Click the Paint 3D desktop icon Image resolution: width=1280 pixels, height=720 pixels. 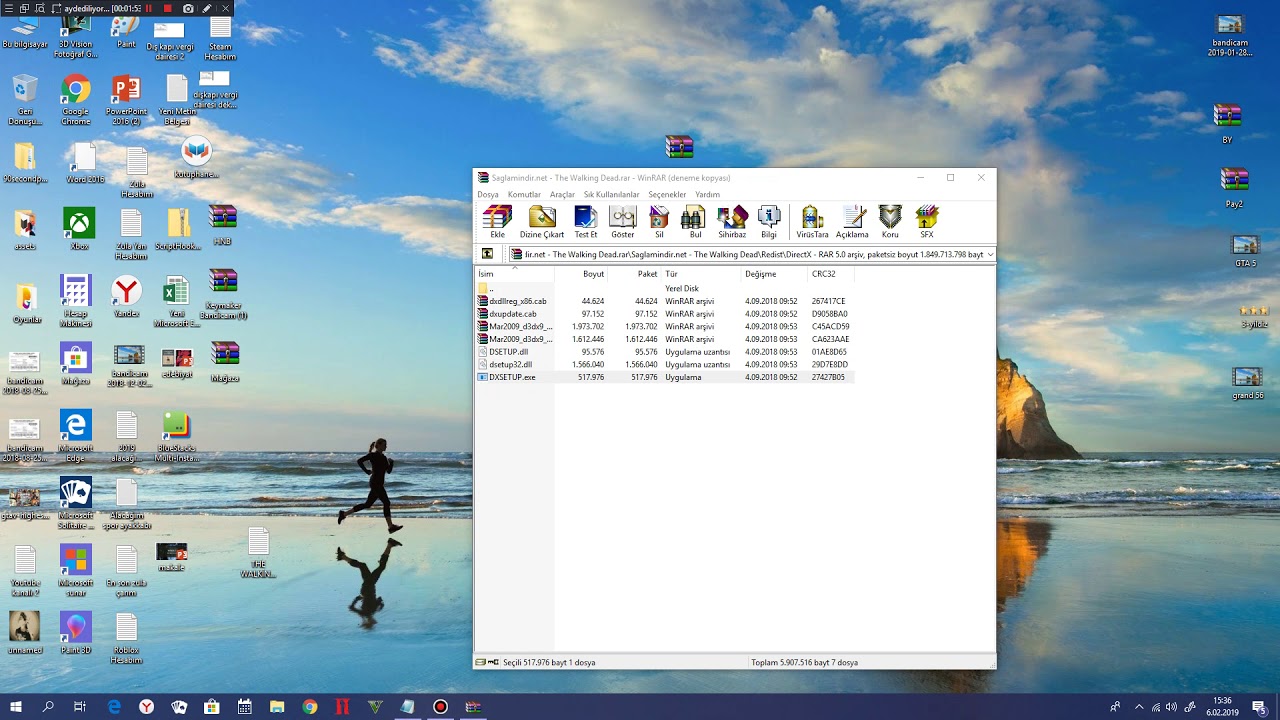click(x=75, y=633)
